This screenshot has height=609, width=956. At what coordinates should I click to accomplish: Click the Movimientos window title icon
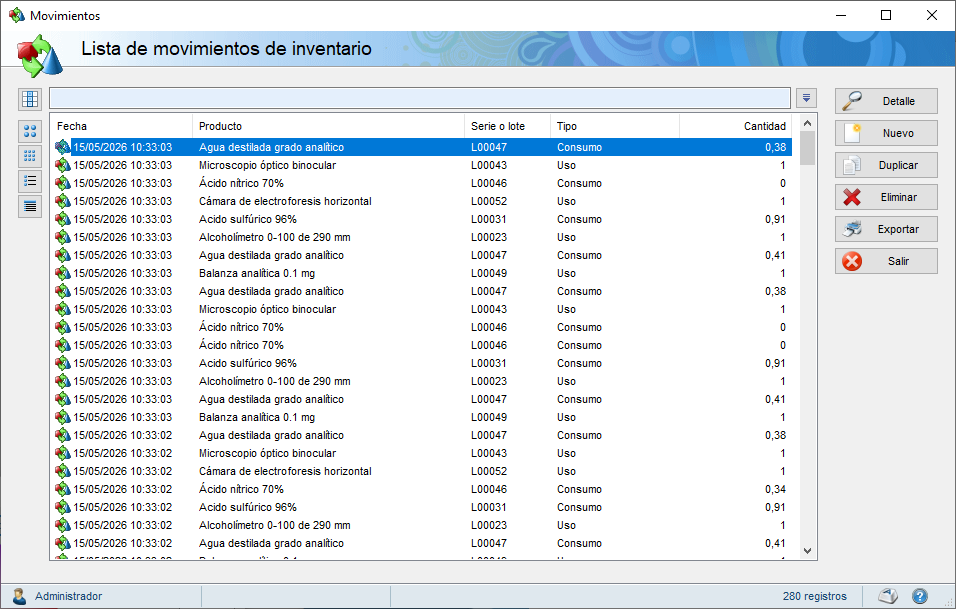16,15
